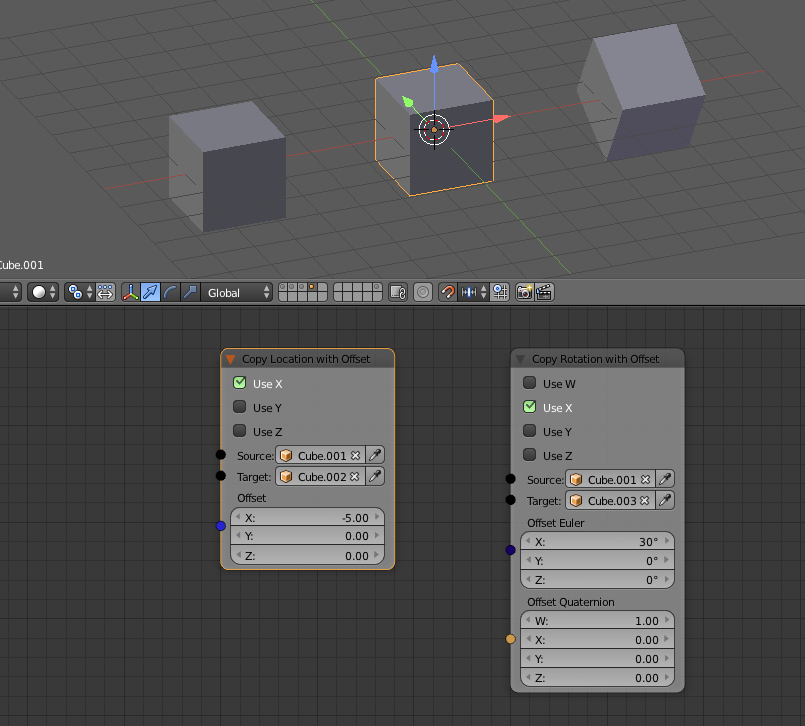This screenshot has height=726, width=805.
Task: Select the rotate manipulator arc icon
Action: tap(170, 293)
